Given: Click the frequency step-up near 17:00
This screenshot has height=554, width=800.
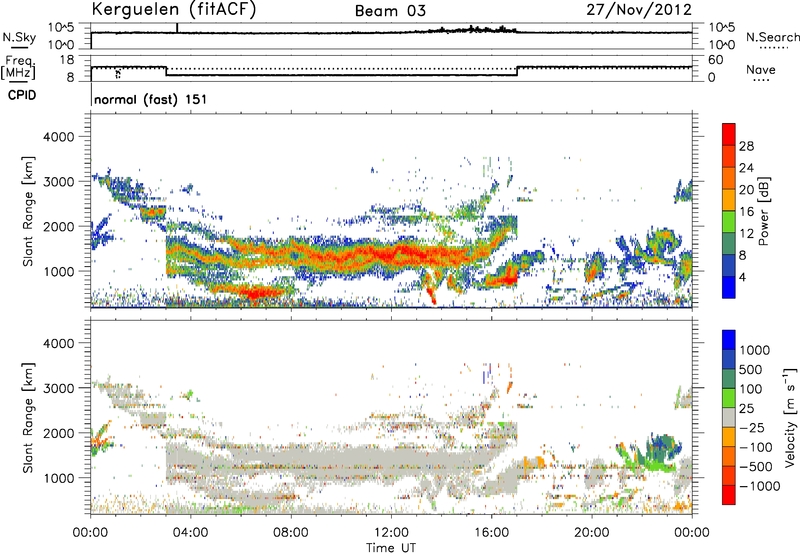Looking at the screenshot, I should click(517, 71).
